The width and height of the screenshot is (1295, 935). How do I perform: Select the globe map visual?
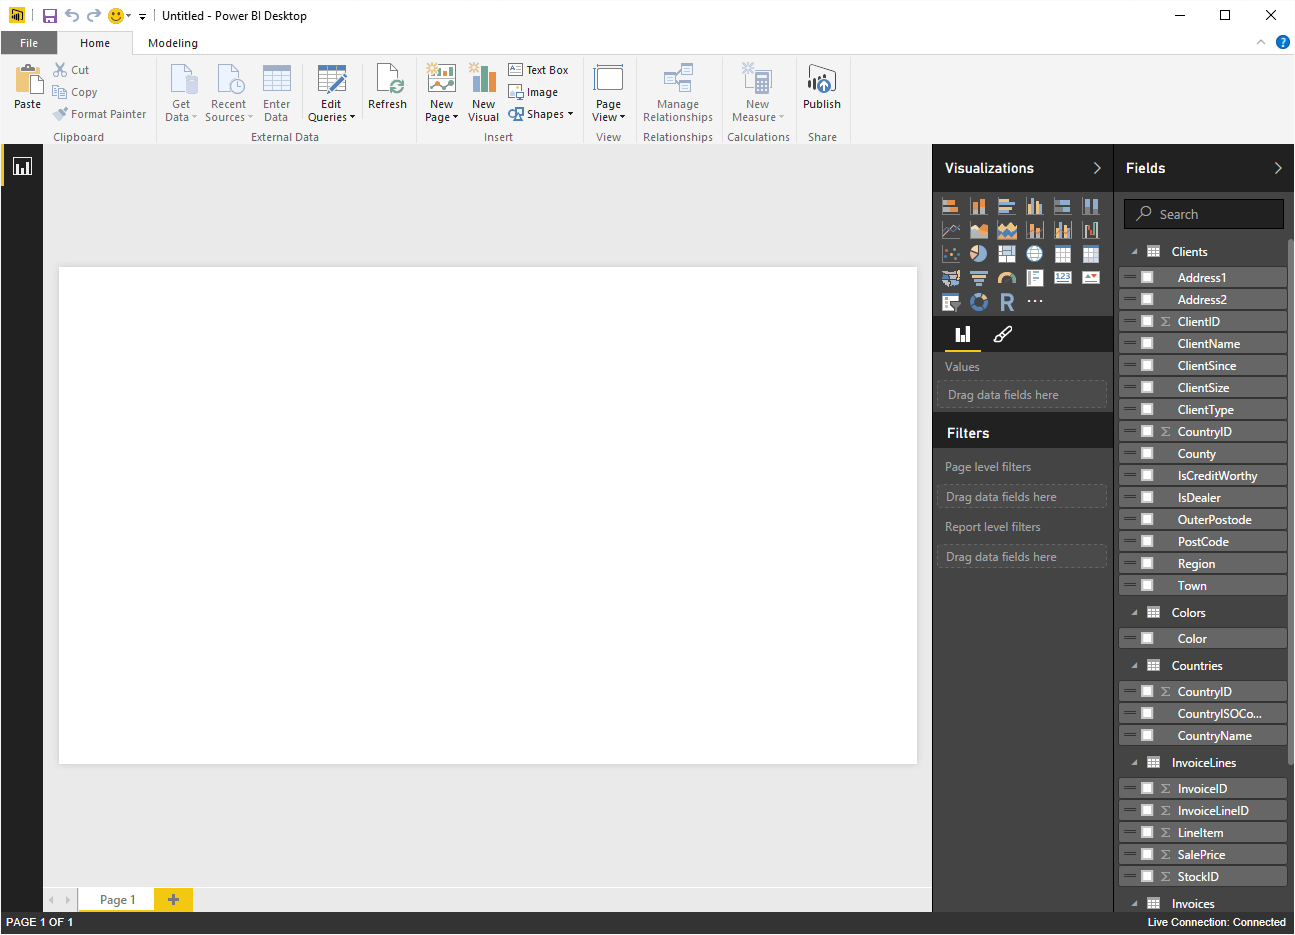[x=1035, y=254]
